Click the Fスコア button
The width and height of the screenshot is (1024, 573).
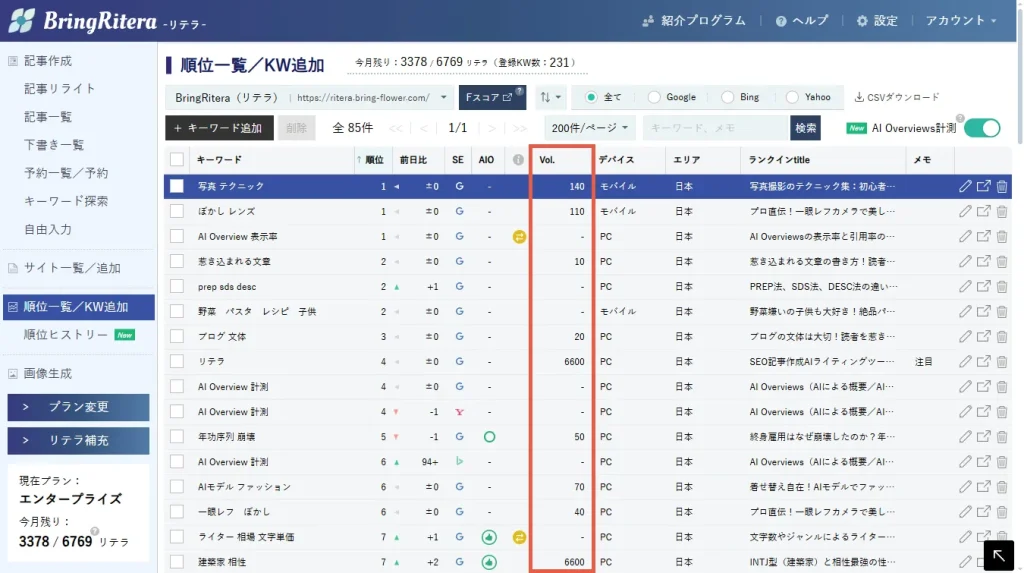[492, 97]
